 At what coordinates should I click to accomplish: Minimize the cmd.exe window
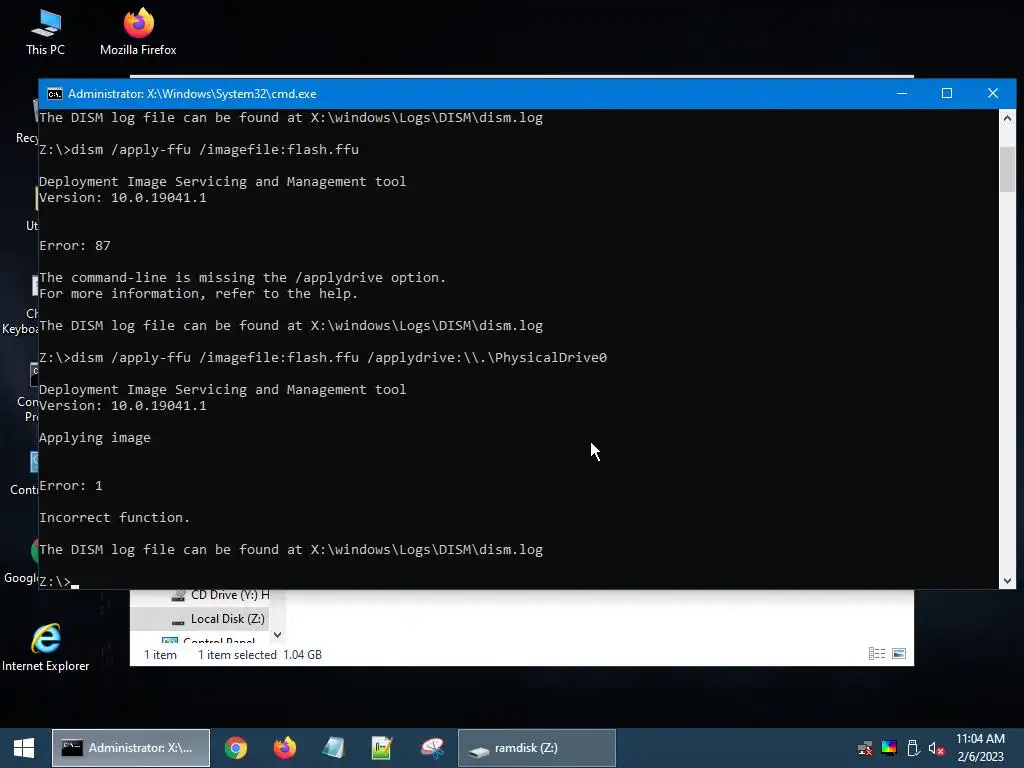pyautogui.click(x=902, y=93)
